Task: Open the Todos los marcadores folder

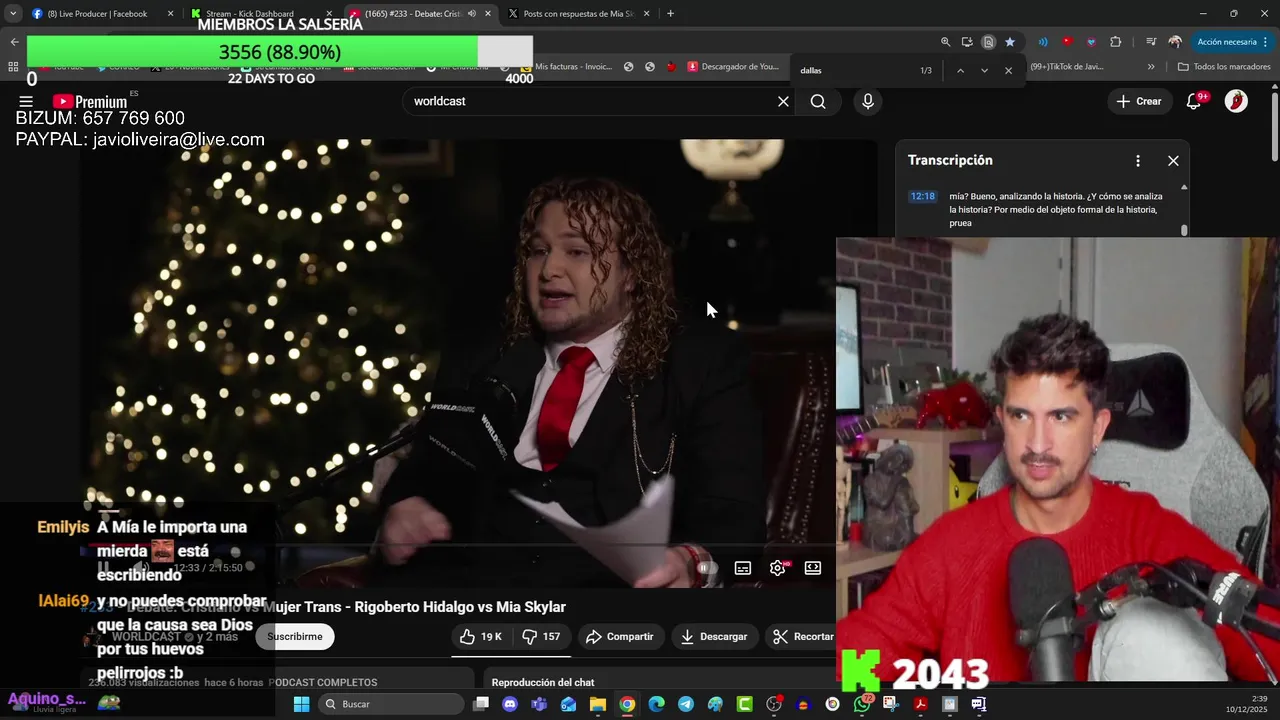Action: [1224, 67]
